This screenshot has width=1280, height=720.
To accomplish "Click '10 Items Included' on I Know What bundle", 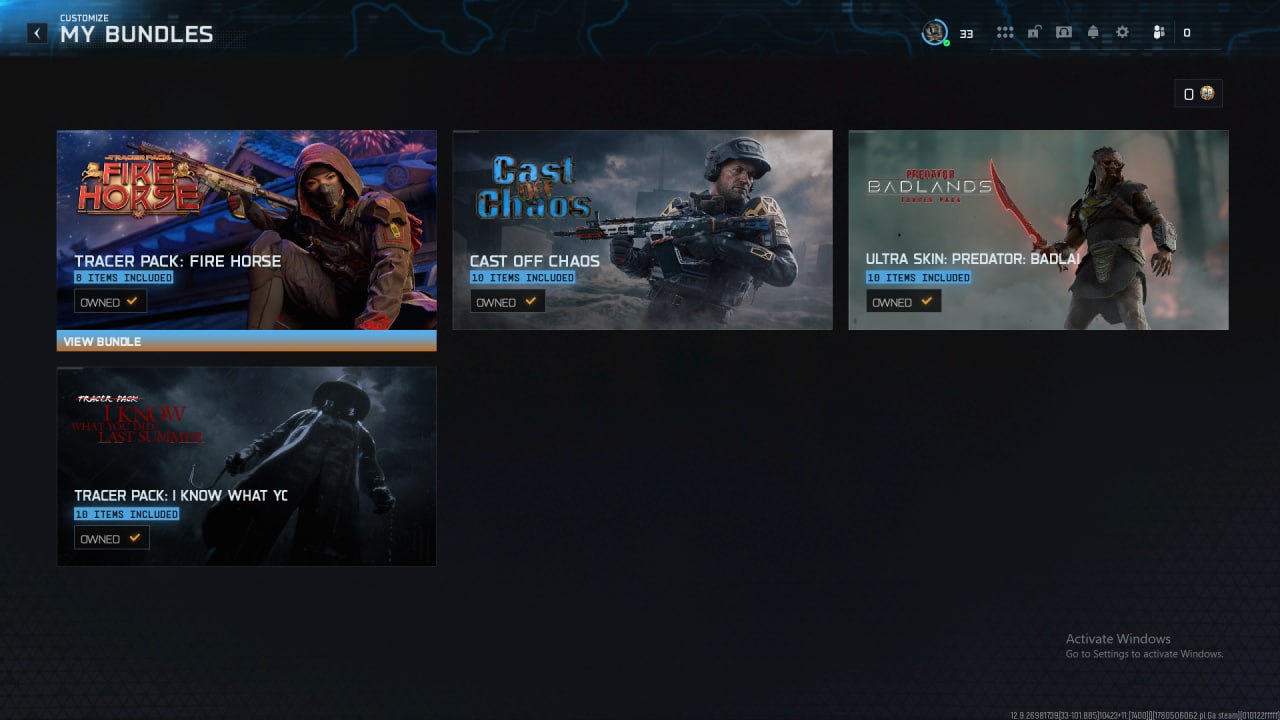I will [x=127, y=514].
